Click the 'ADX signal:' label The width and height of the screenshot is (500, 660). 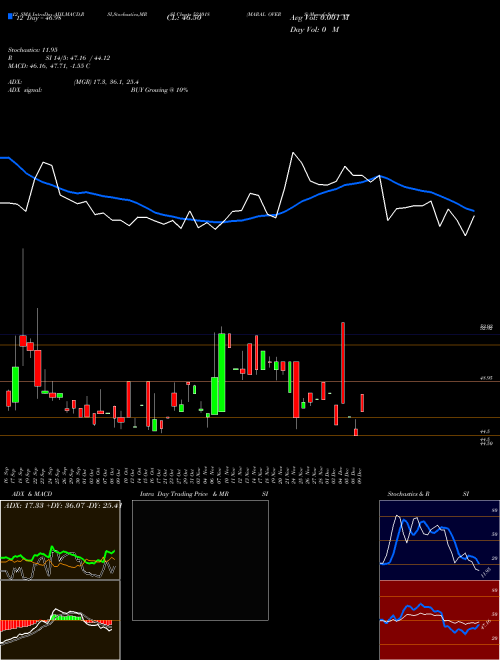(24, 90)
